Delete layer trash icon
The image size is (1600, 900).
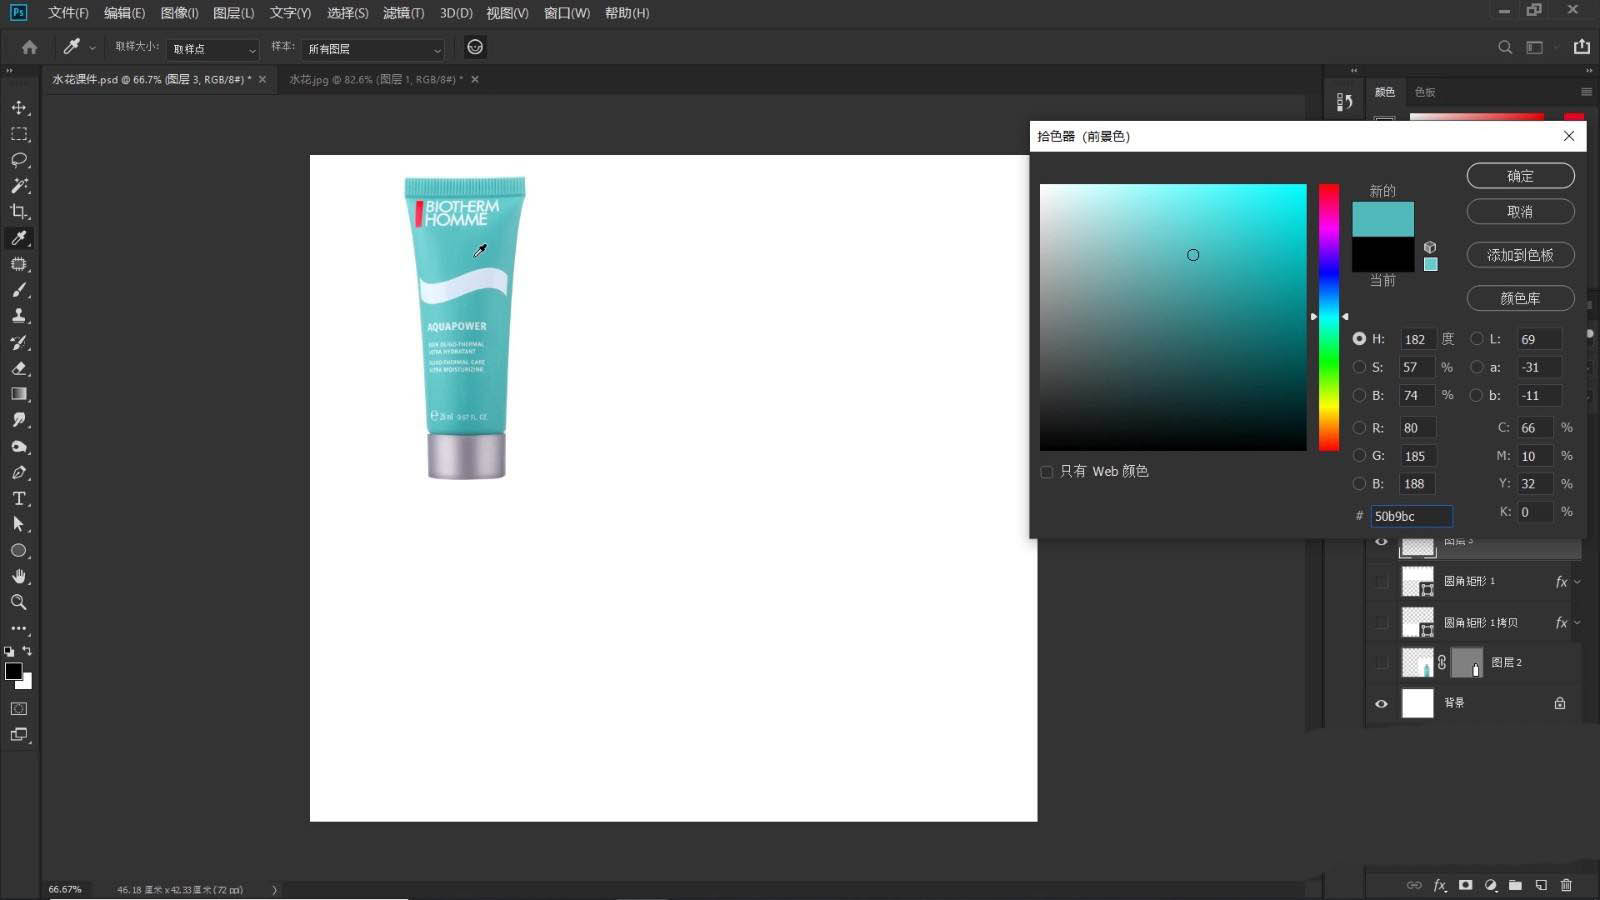tap(1566, 885)
